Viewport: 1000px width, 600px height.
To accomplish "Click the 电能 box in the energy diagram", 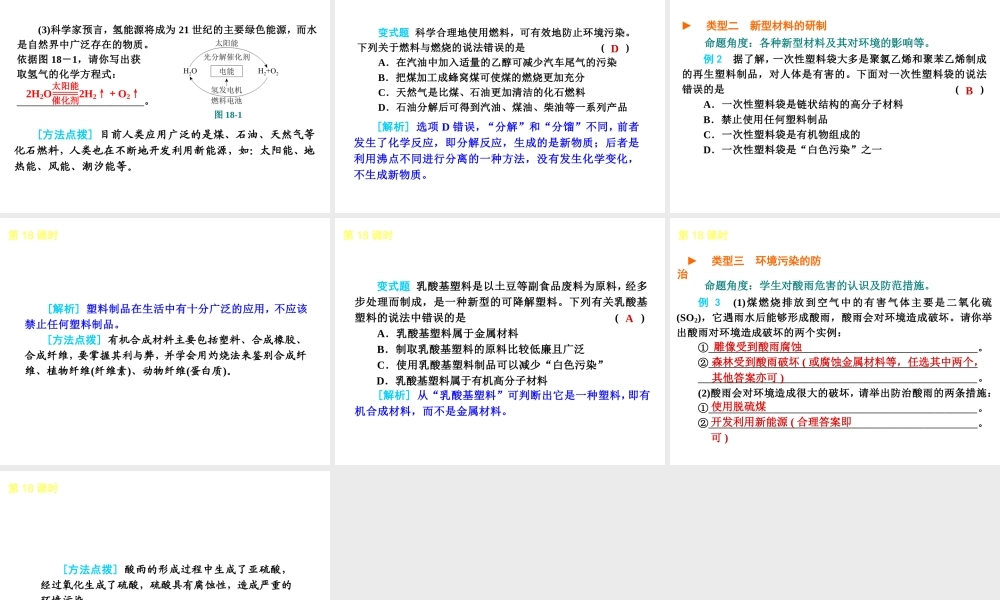I will 226,71.
